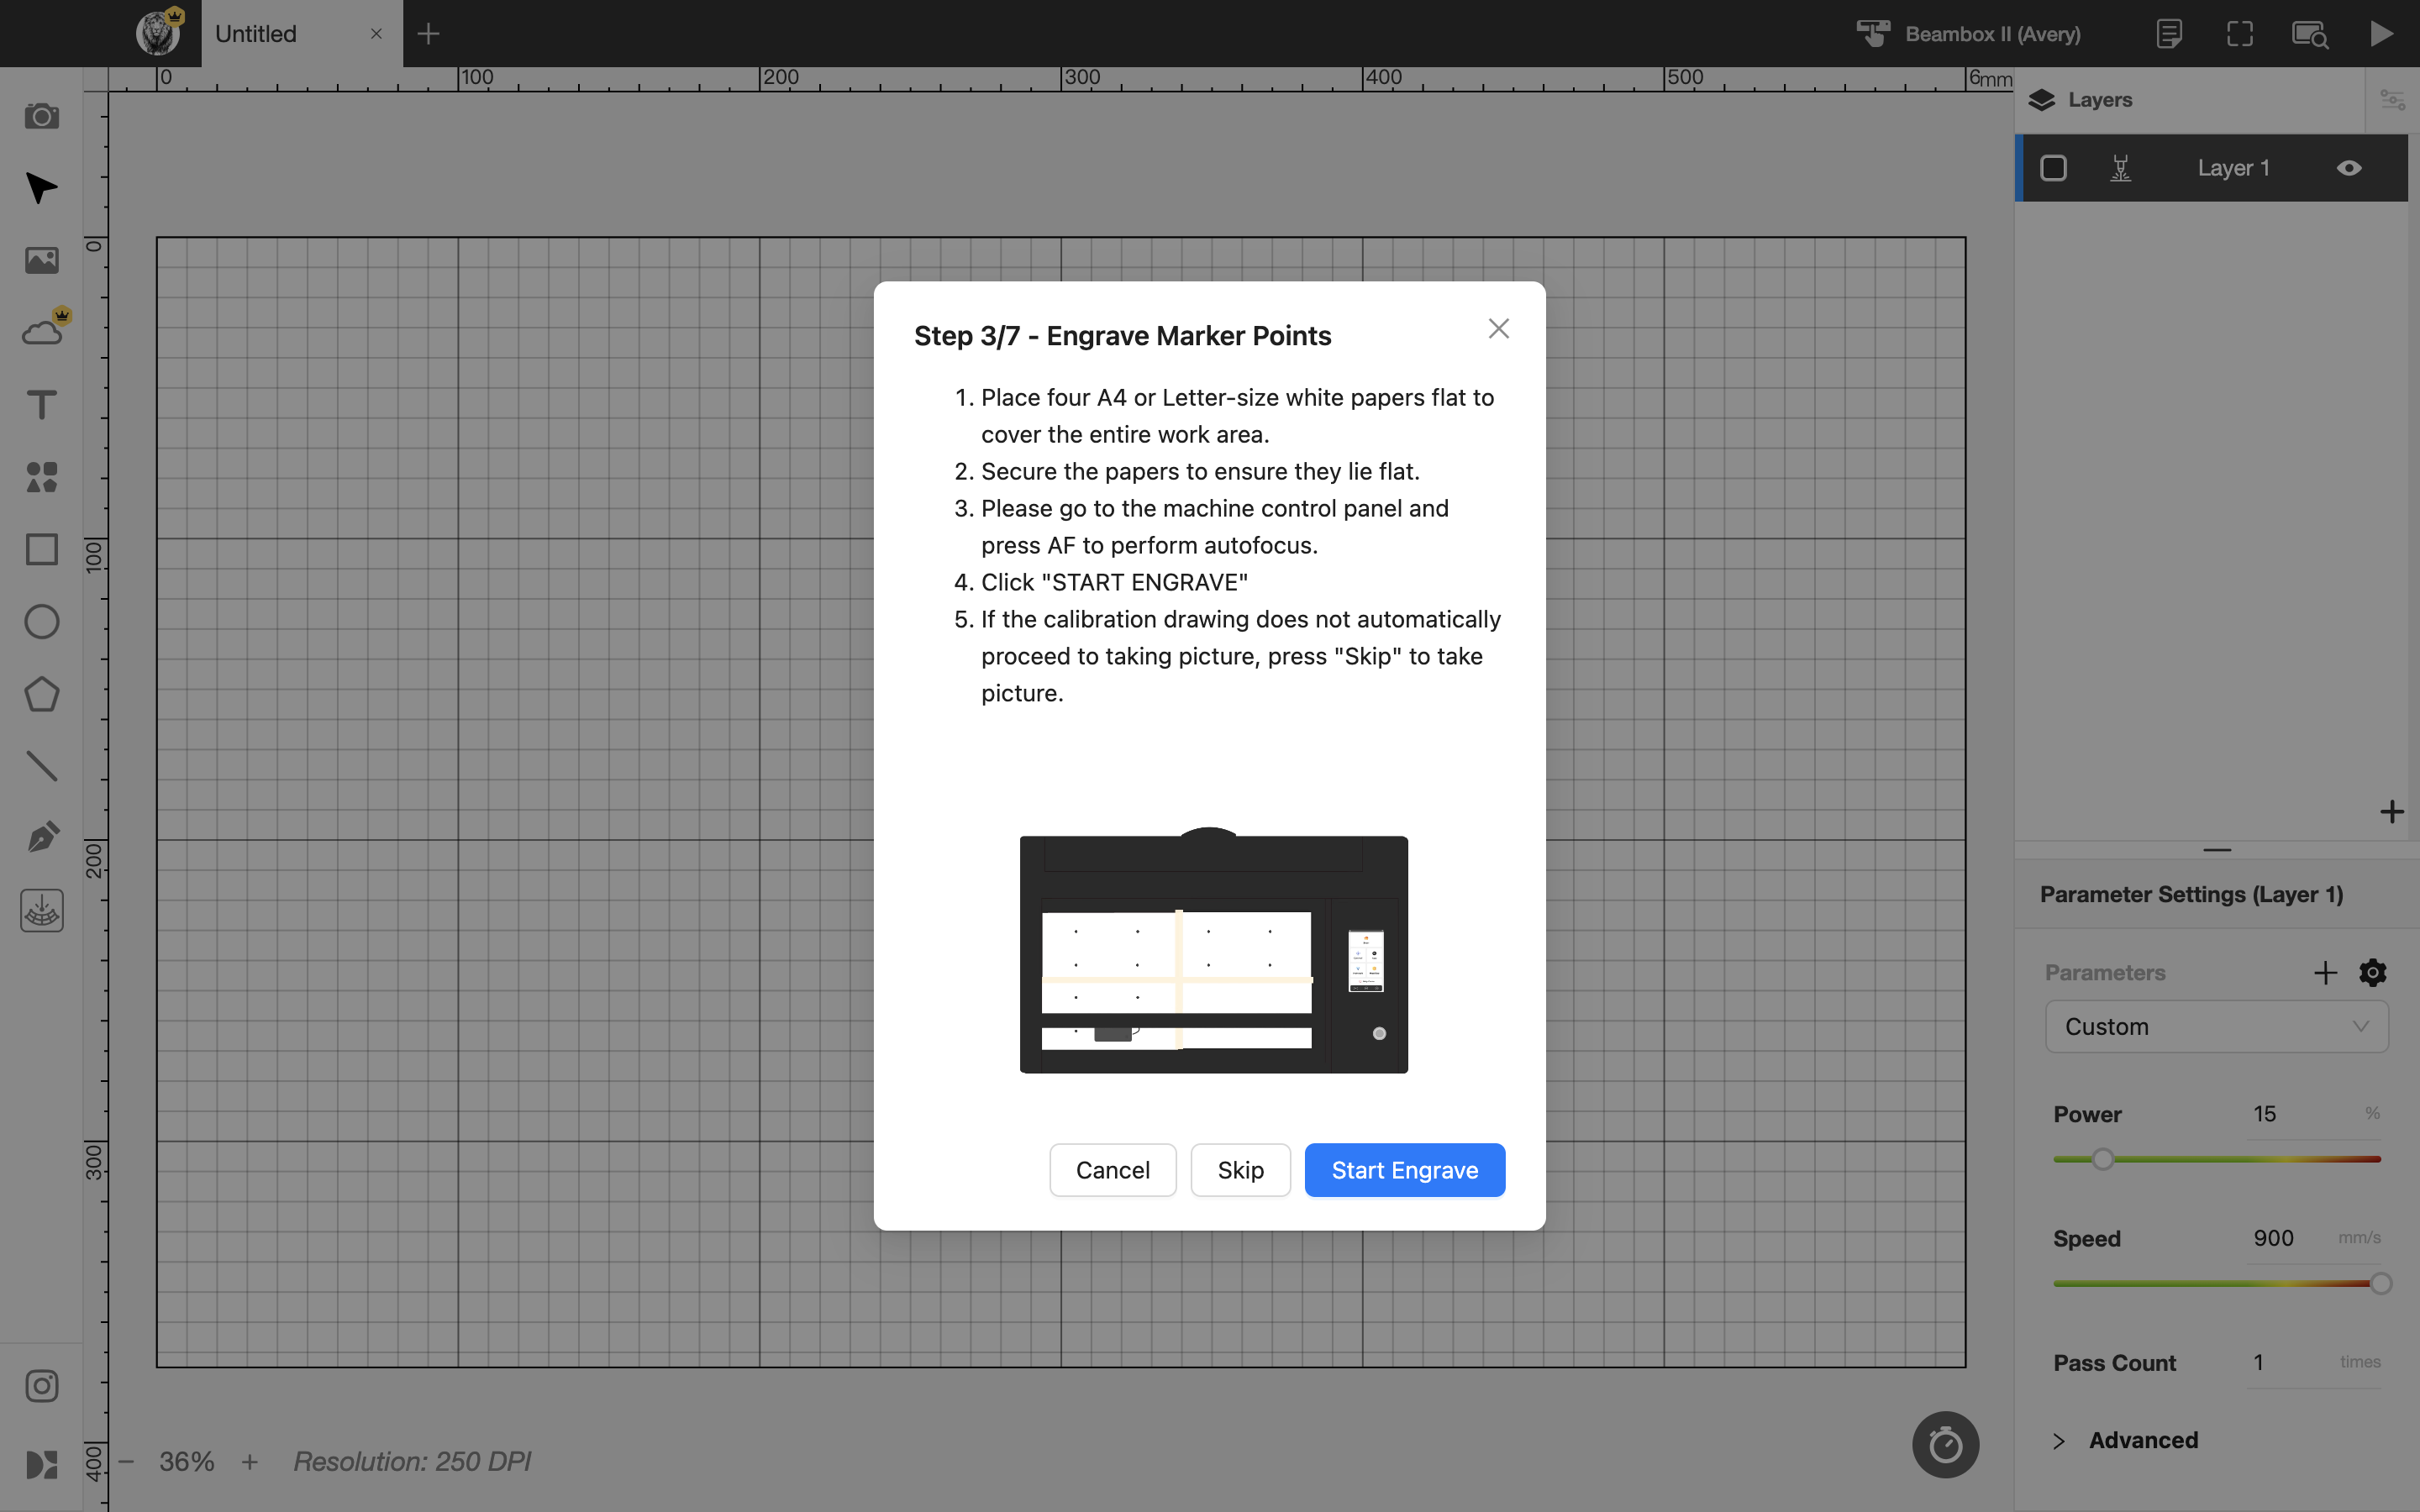Open the passthrough tool icon
This screenshot has height=1512, width=2420.
click(41, 911)
